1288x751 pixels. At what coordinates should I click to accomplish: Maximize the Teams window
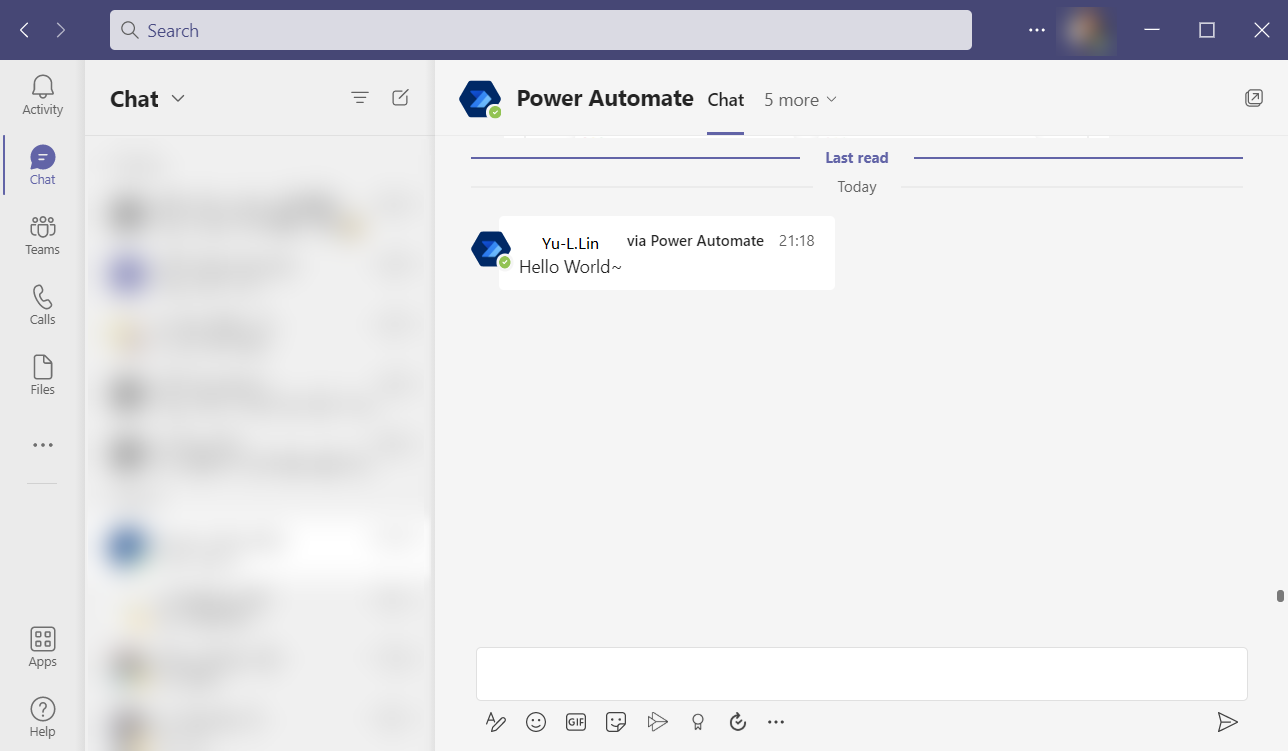(x=1207, y=30)
